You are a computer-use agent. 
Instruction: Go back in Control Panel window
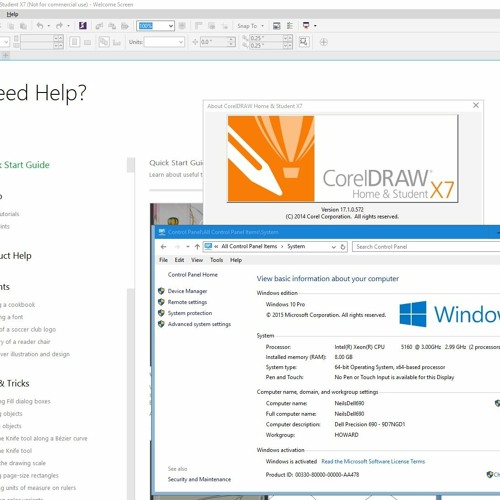point(163,247)
